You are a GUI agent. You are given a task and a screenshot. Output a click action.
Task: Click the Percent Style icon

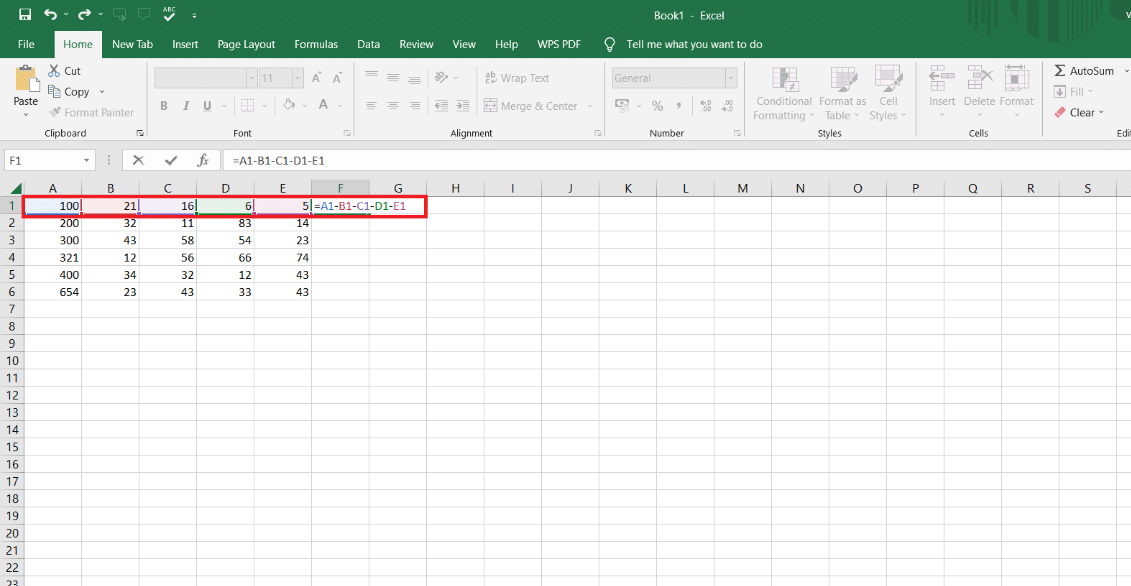657,104
